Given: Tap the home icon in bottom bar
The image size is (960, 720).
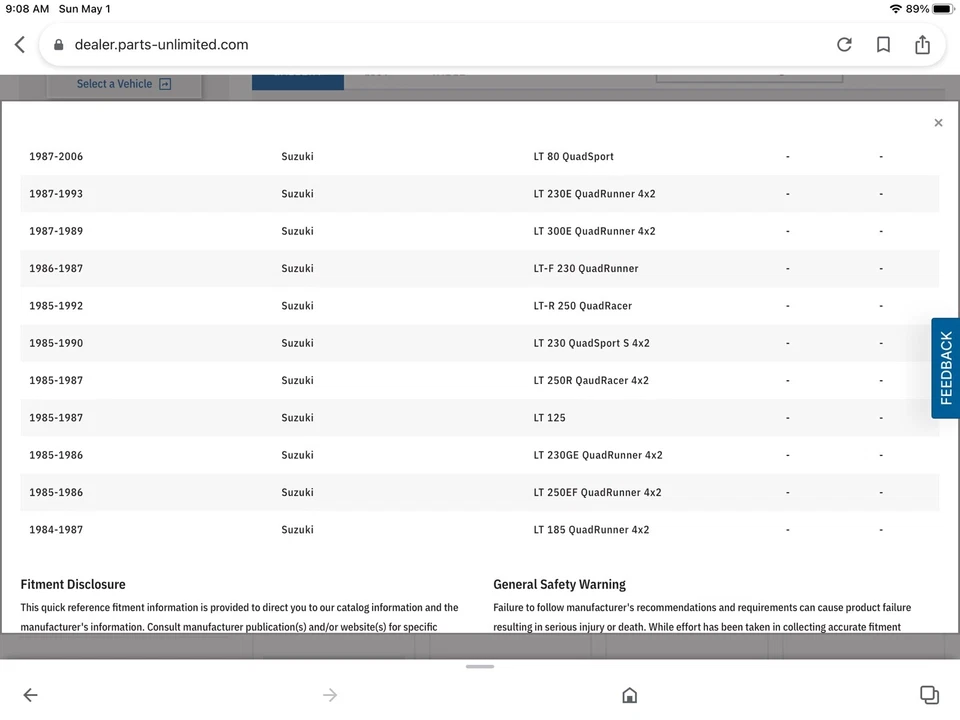Looking at the screenshot, I should pos(629,695).
